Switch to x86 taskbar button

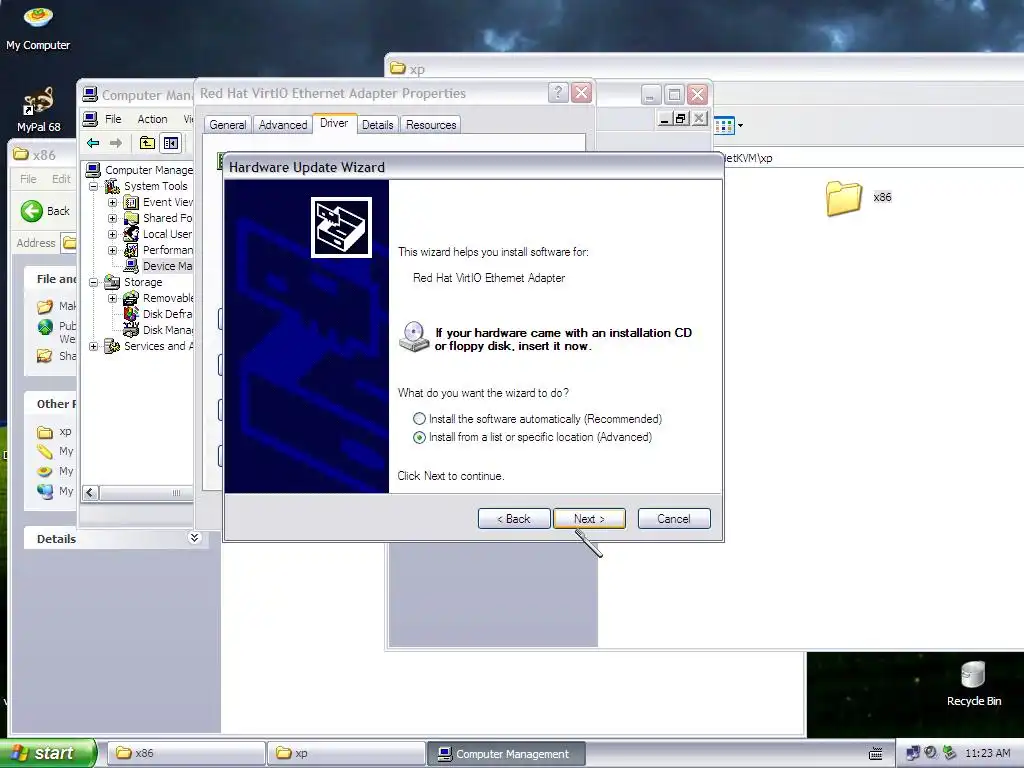[186, 753]
